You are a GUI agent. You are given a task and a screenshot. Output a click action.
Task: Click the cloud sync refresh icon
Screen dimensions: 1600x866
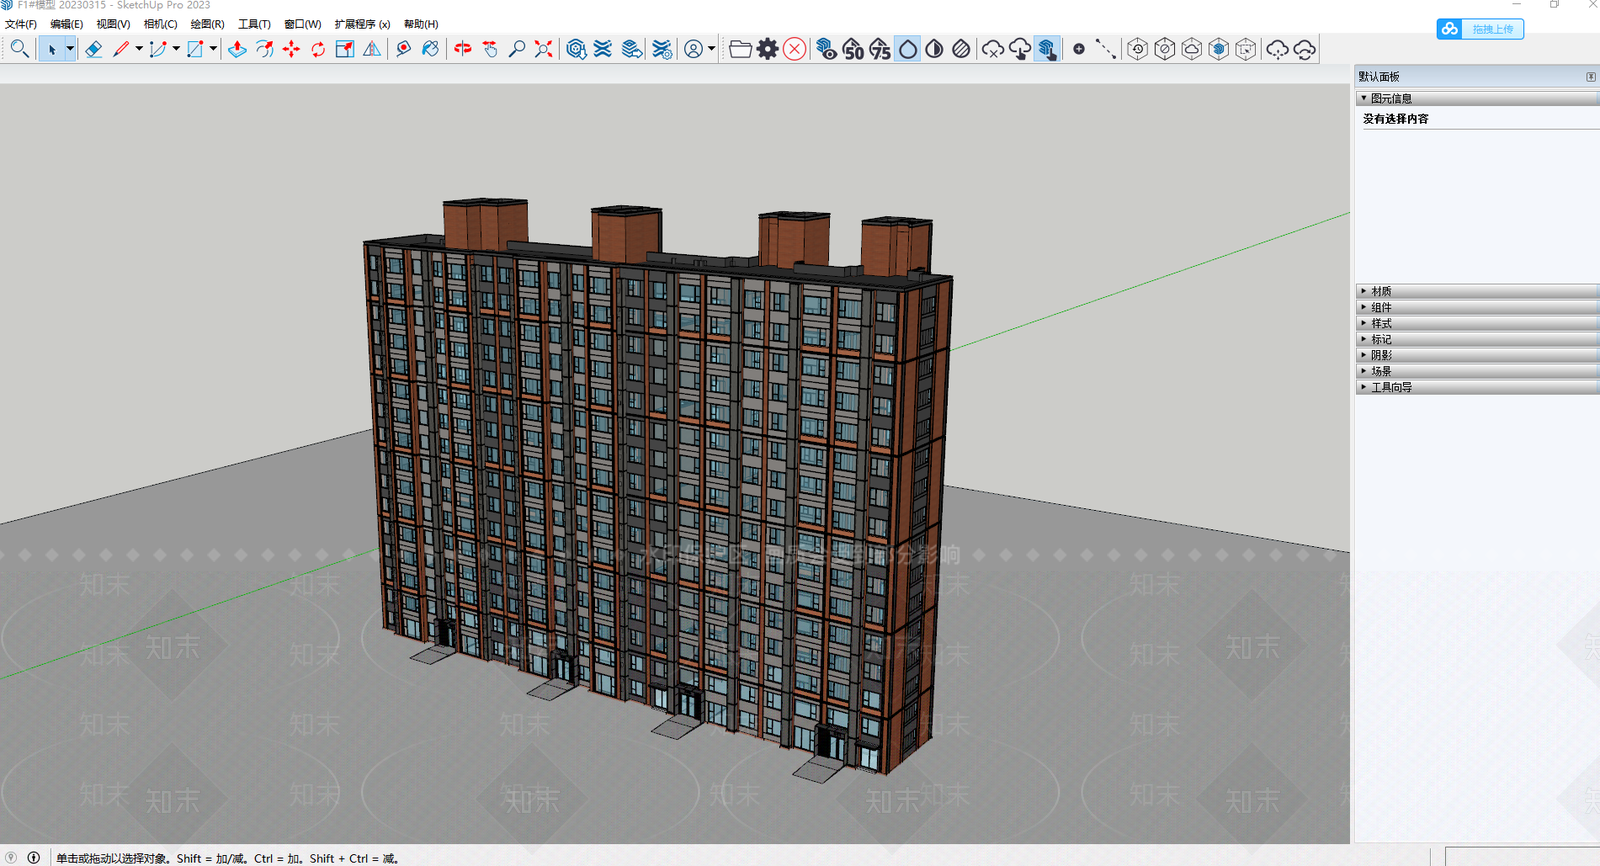coord(1304,49)
